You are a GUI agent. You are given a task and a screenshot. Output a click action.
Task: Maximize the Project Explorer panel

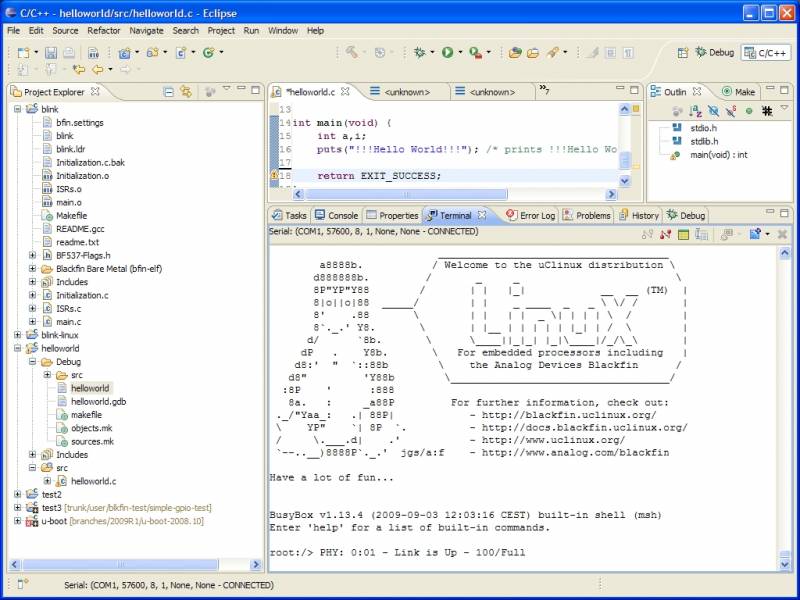coord(255,90)
